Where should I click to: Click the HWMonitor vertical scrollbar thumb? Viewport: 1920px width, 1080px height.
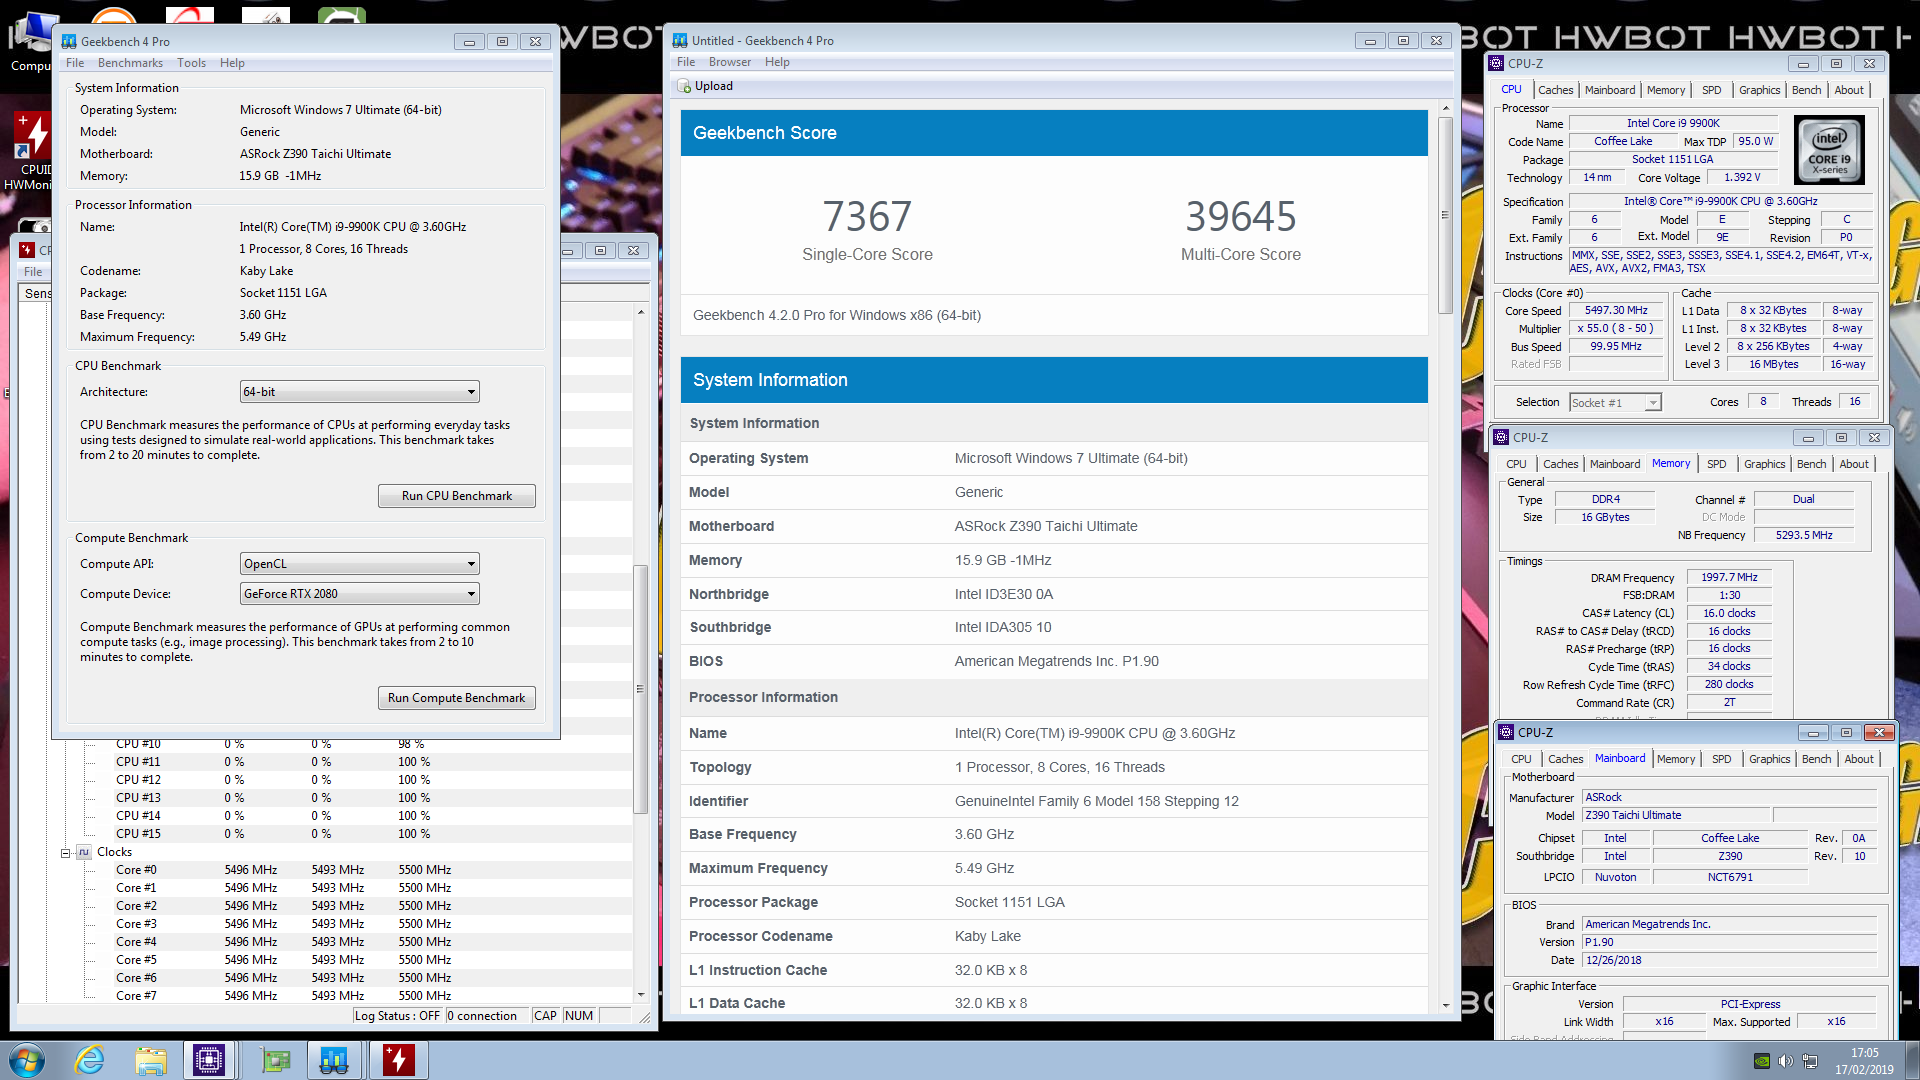pos(640,689)
